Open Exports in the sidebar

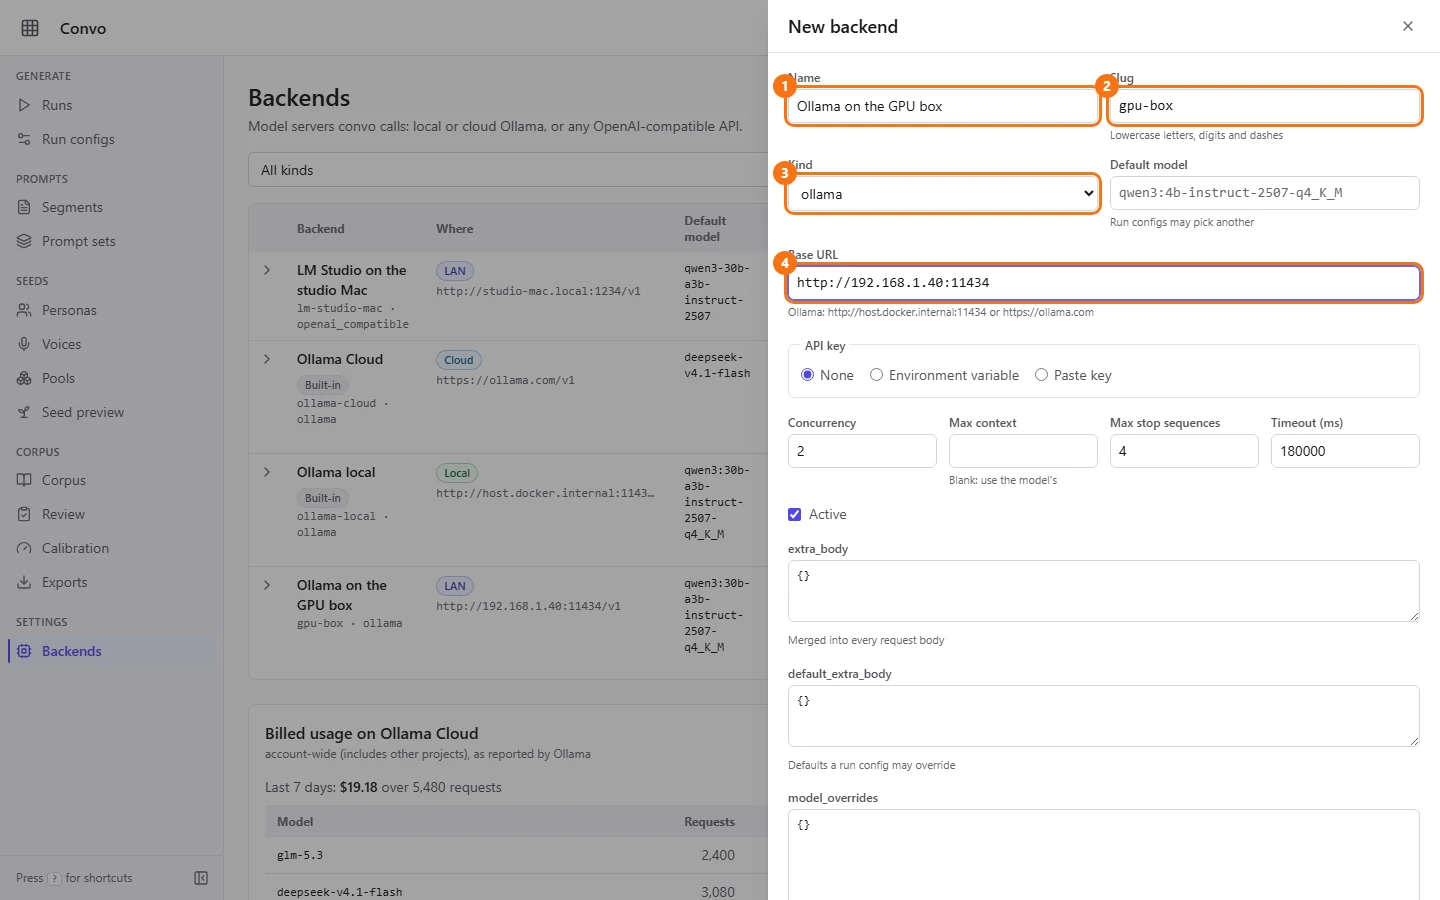point(111,582)
